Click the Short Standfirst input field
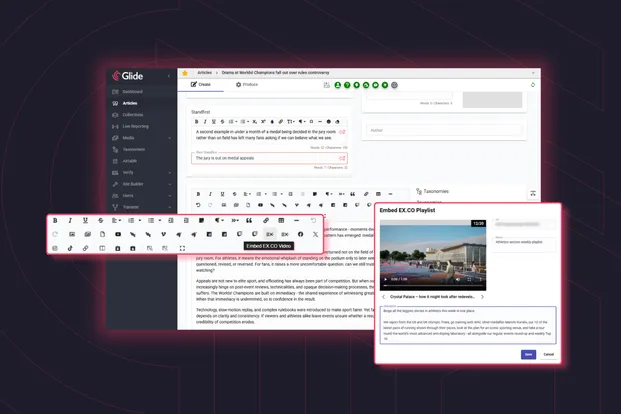Screen dimensions: 621x414 (x=269, y=158)
